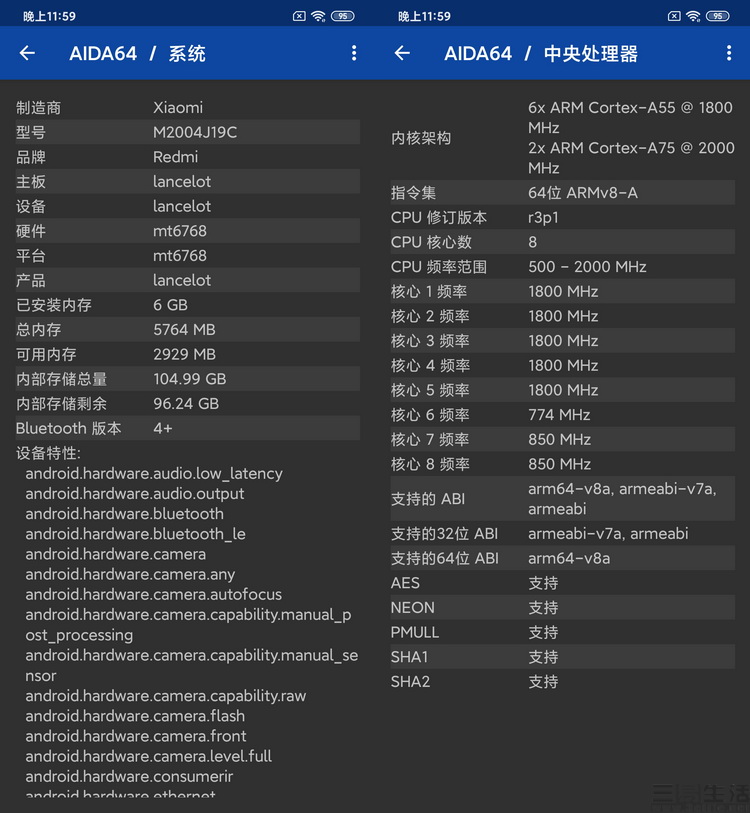Tap battery indicator in right status bar

[717, 16]
